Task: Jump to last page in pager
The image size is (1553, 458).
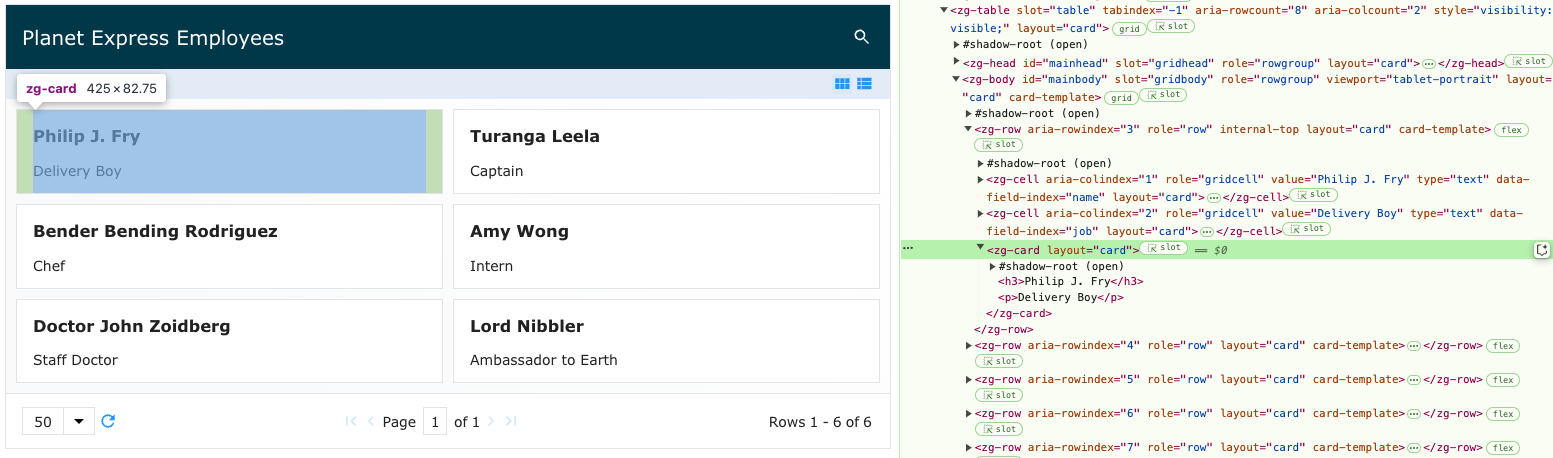Action: click(511, 422)
